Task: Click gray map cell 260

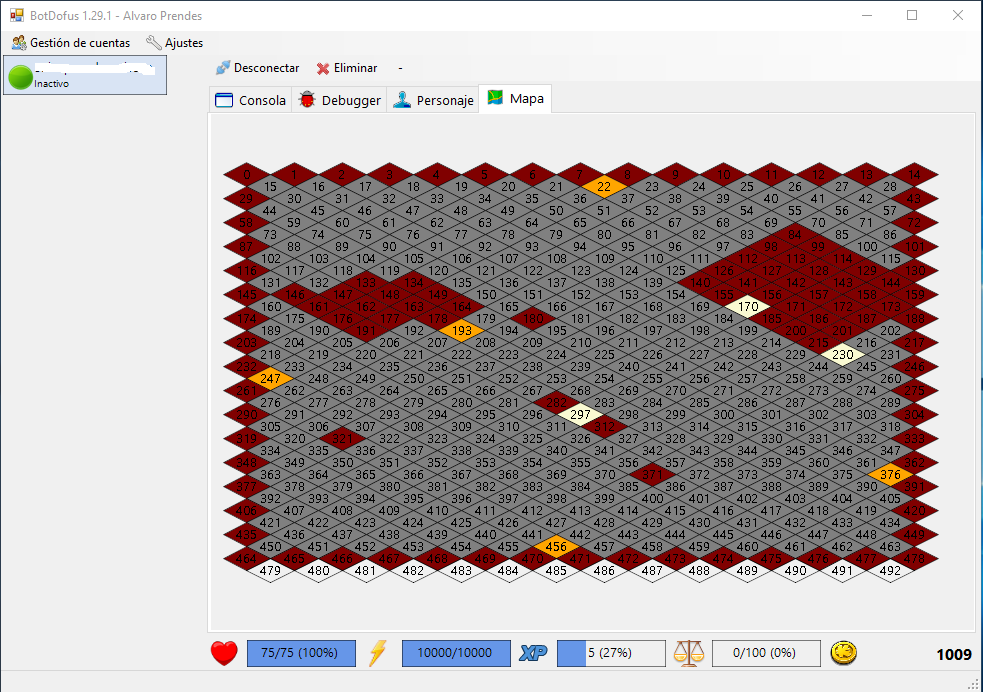Action: click(x=890, y=379)
